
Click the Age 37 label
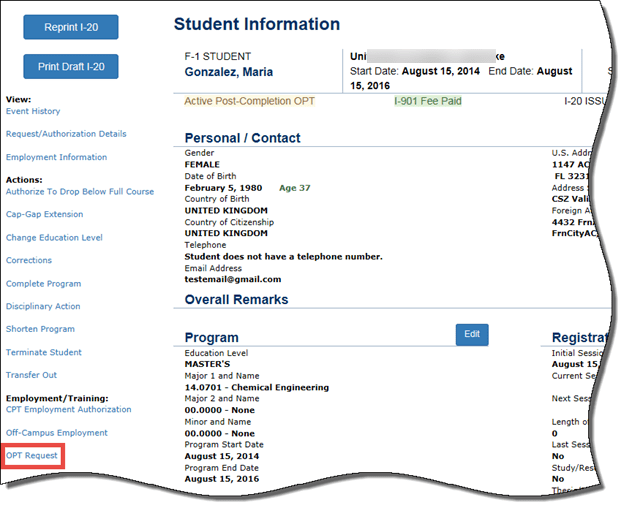click(x=294, y=188)
